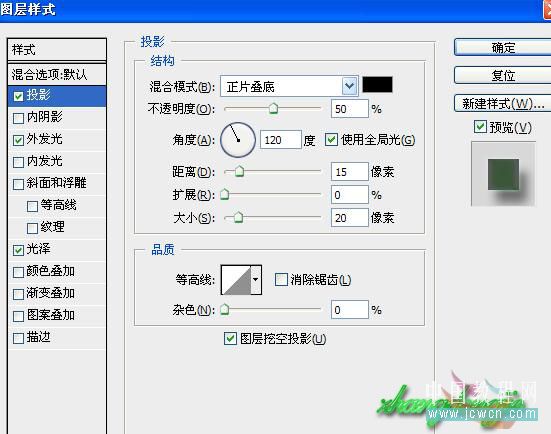Uncheck the 光泽 checkbox
Viewport: 551px width, 434px height.
click(x=18, y=250)
